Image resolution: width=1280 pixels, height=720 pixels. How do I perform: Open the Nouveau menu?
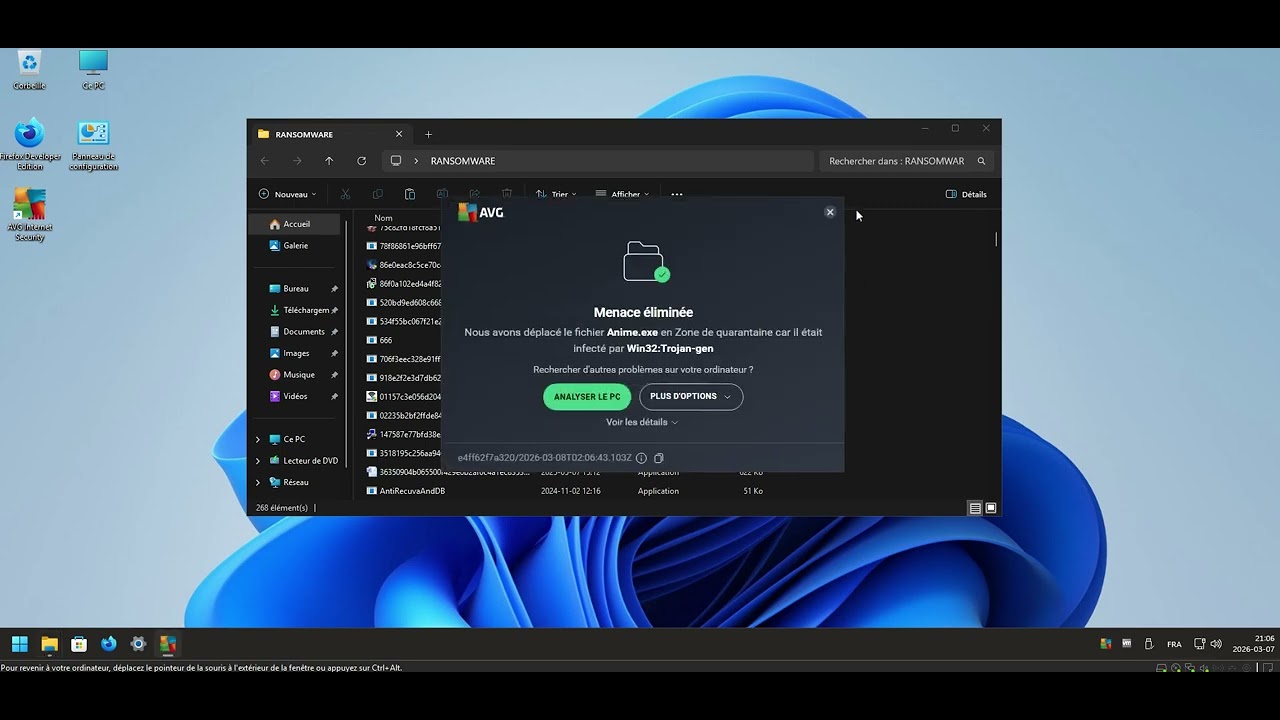click(x=287, y=194)
